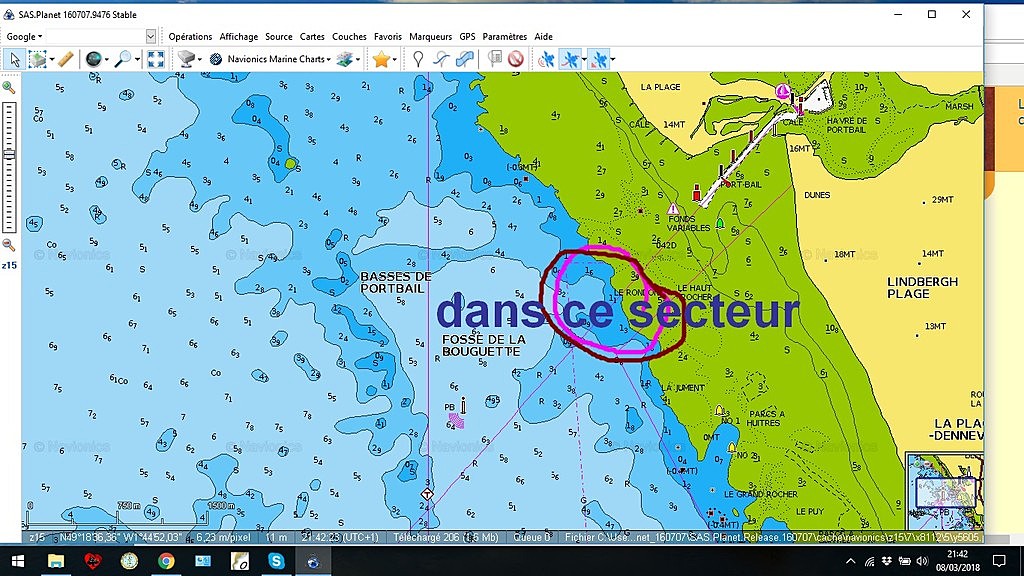The image size is (1024, 576).
Task: Expand the overlay layers dropdown arrow
Action: 357,59
